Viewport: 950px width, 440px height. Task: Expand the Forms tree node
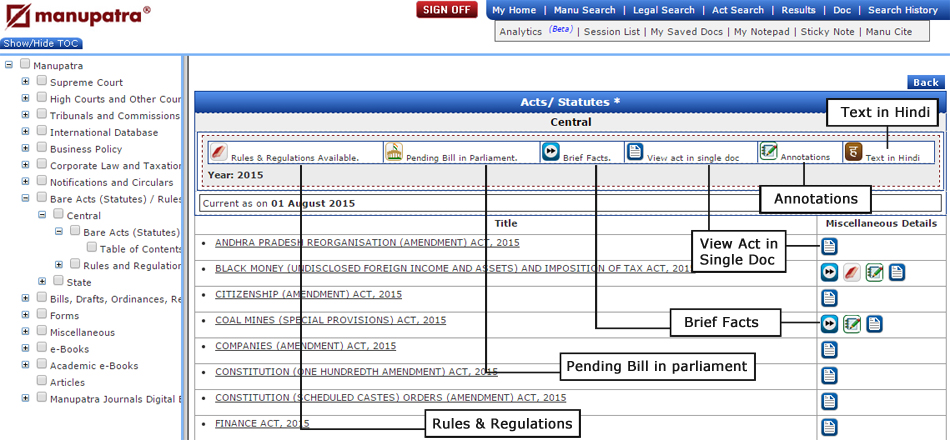point(25,315)
